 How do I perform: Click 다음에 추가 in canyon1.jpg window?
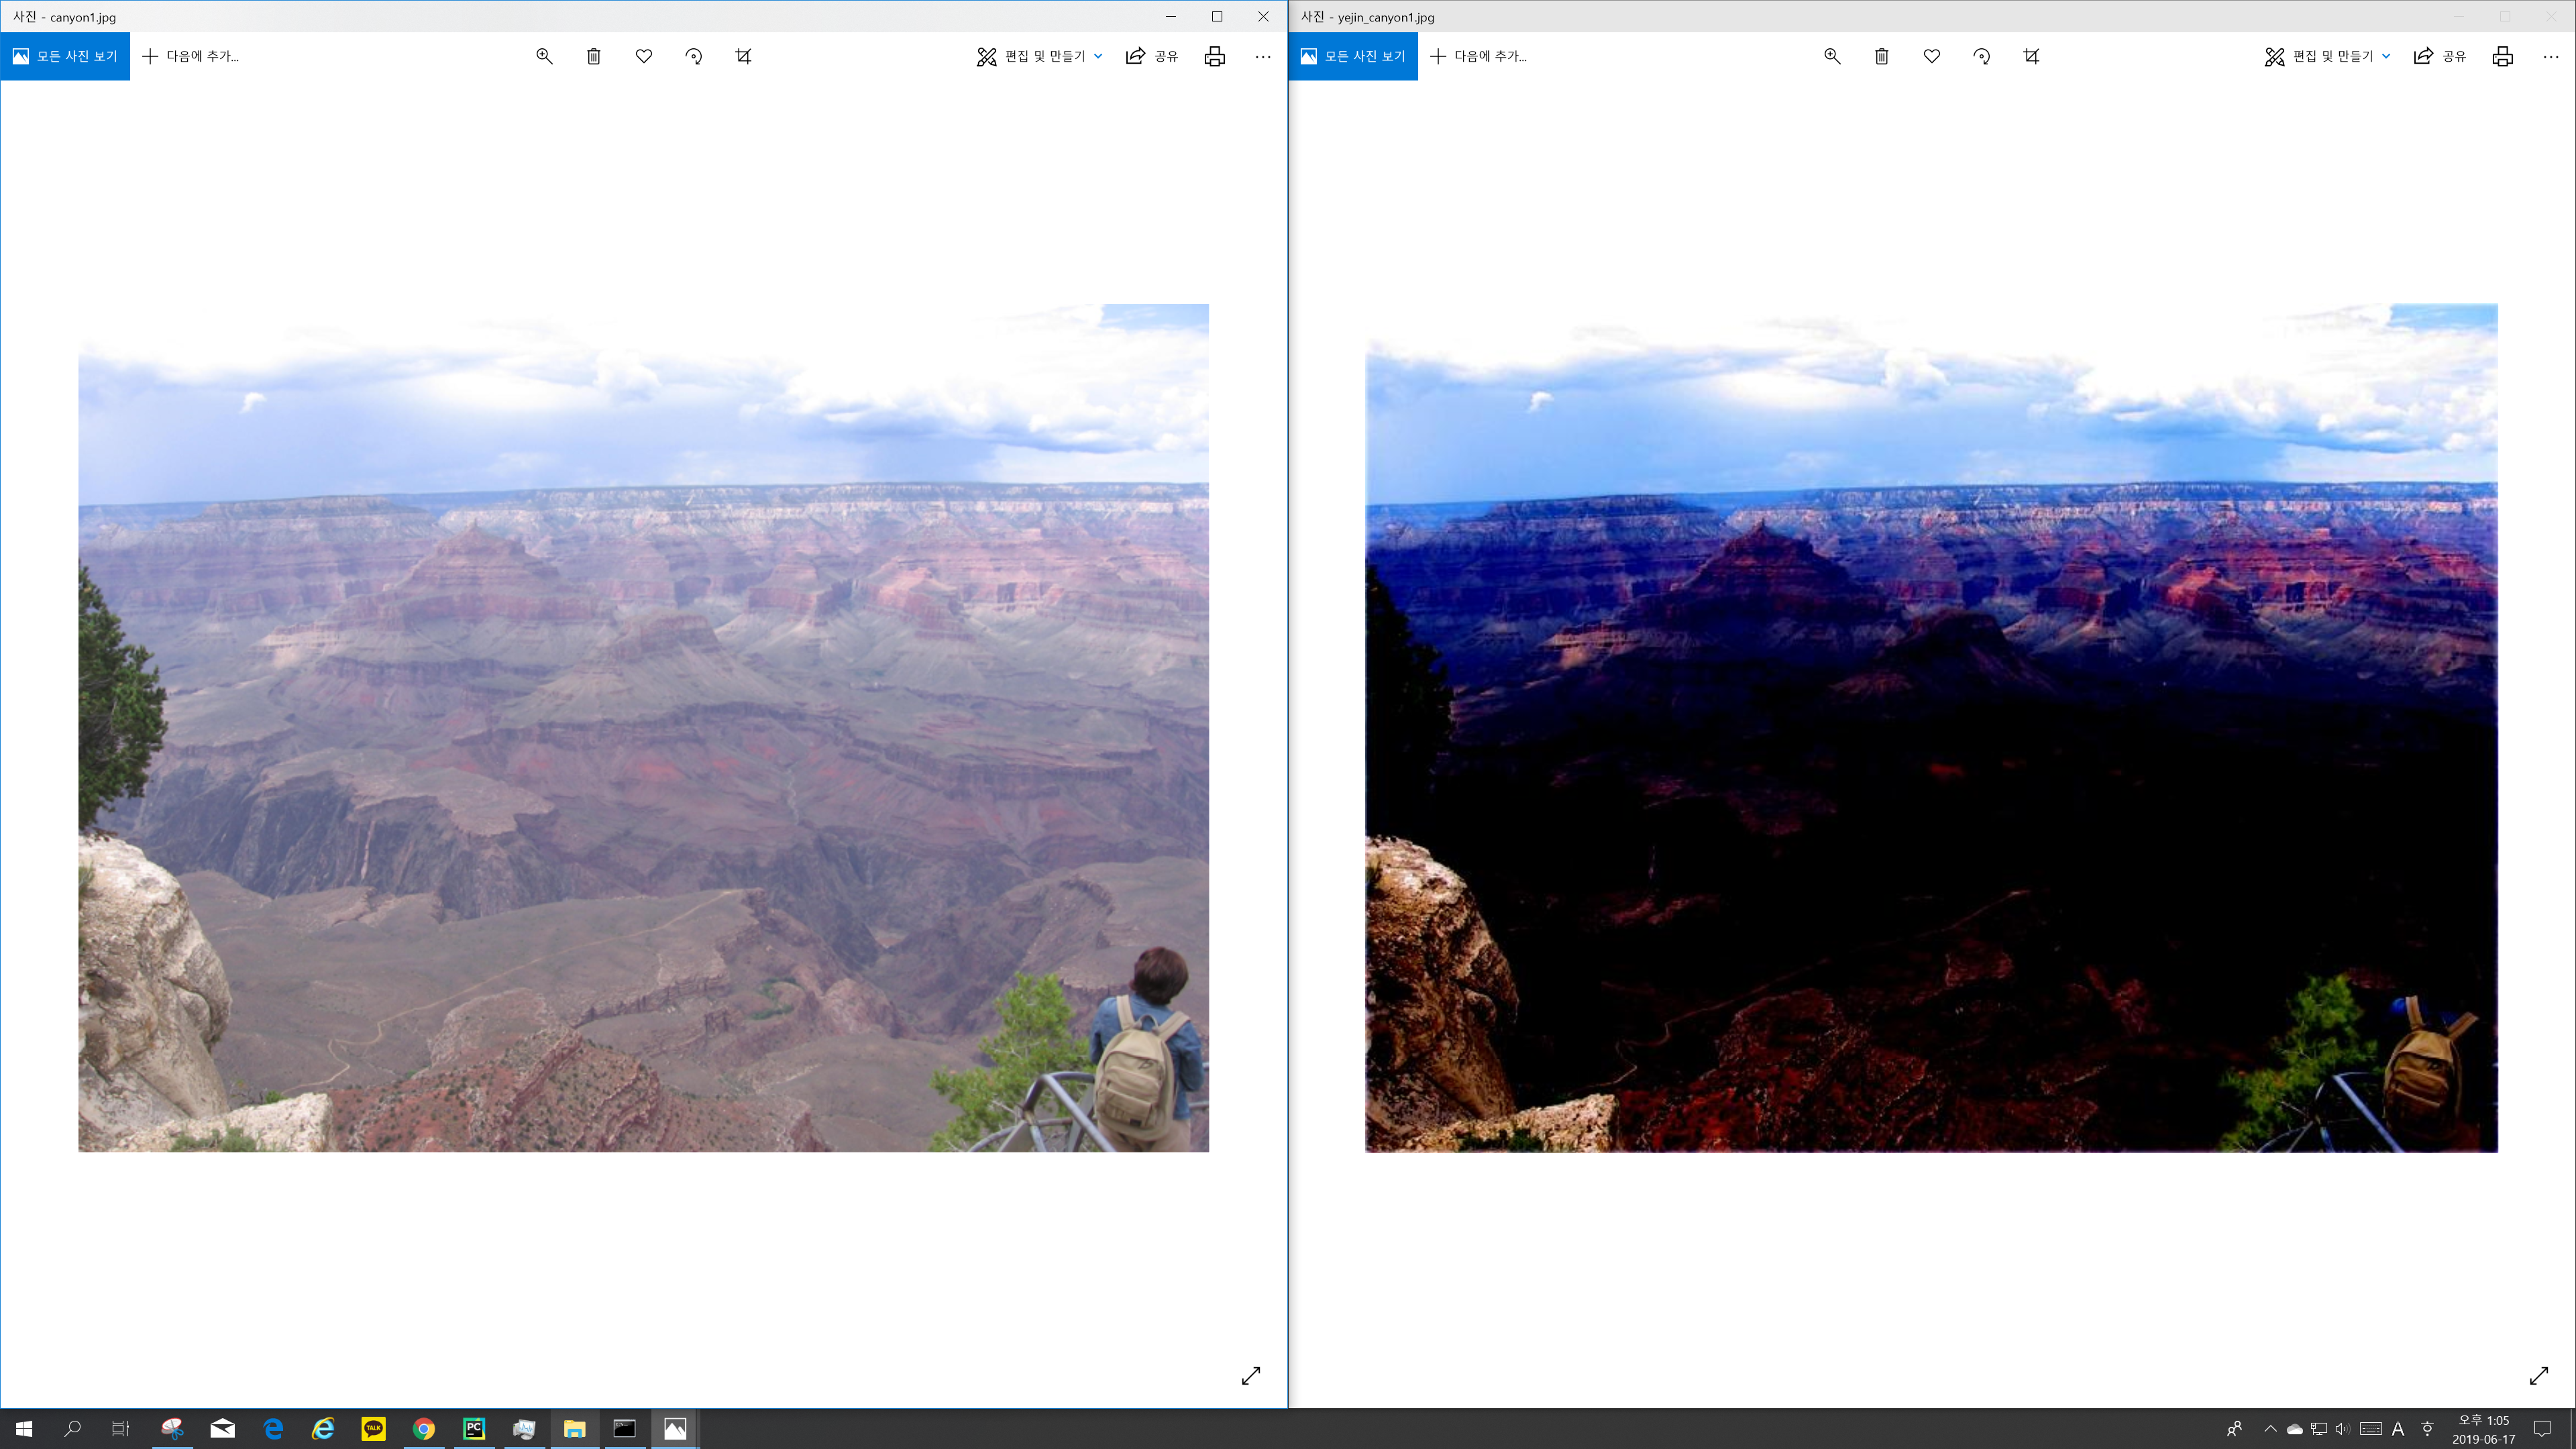click(191, 56)
